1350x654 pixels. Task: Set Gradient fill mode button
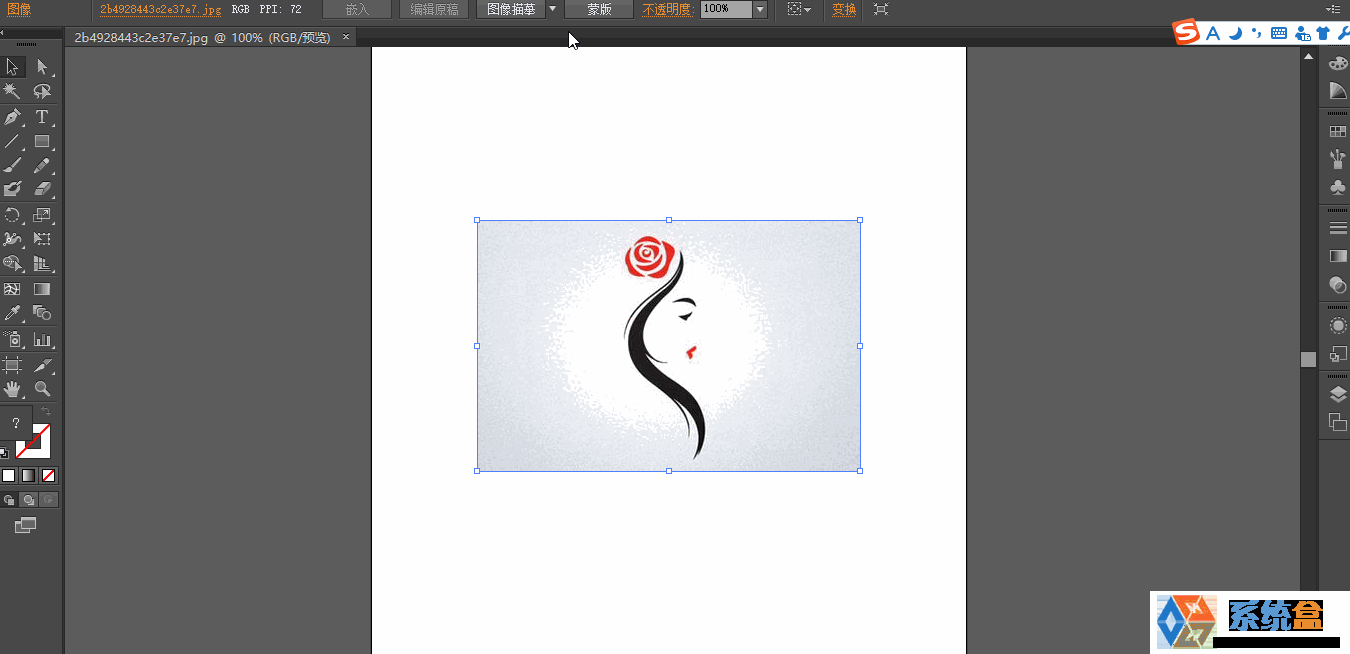coord(29,475)
